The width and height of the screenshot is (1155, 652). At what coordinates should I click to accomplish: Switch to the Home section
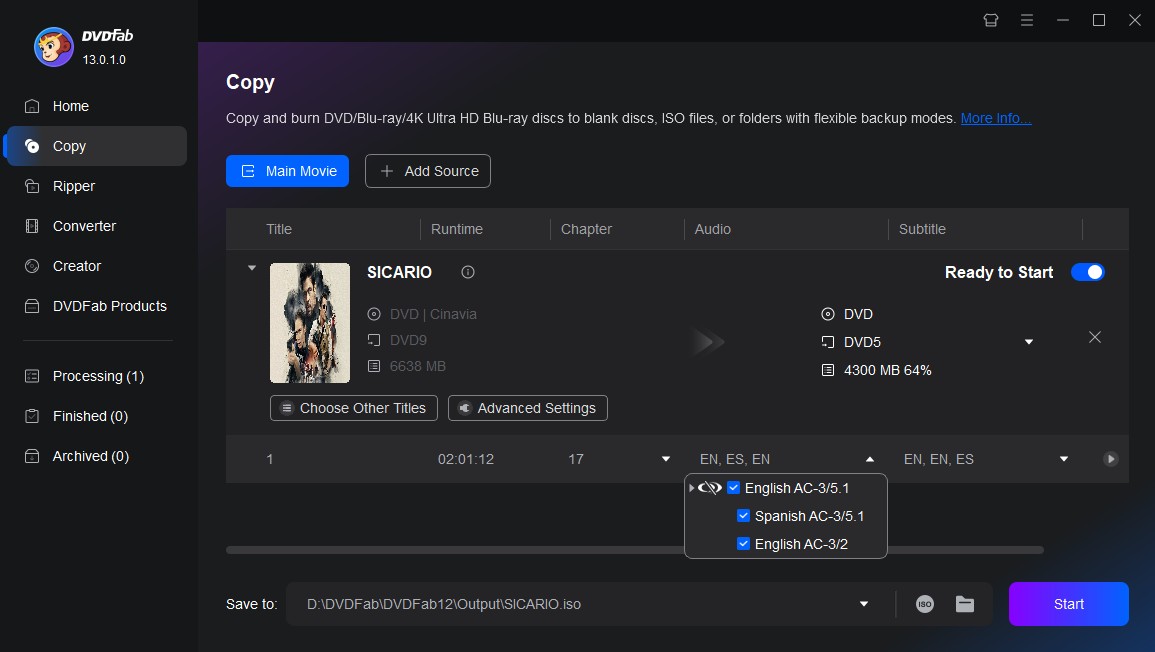click(70, 106)
